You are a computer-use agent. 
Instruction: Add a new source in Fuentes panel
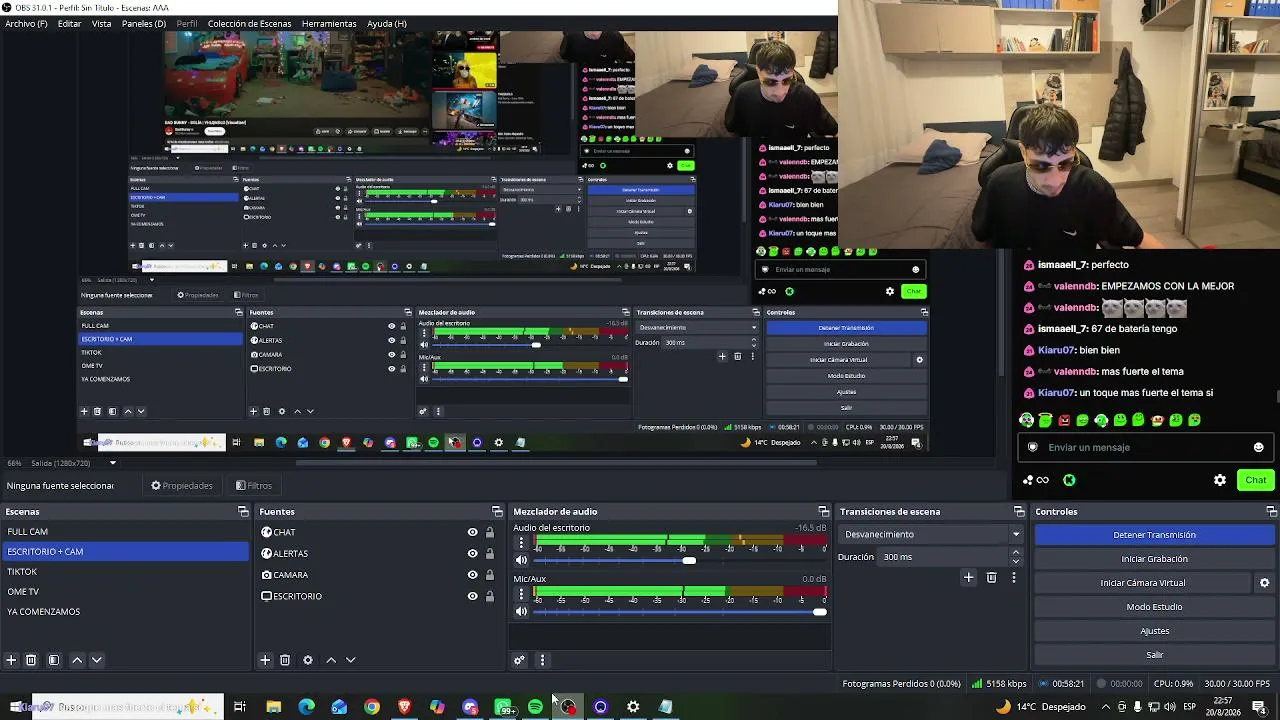click(265, 660)
